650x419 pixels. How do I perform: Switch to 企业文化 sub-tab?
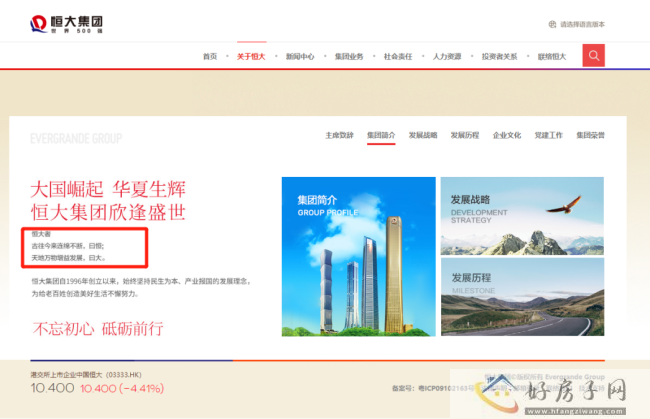tap(507, 135)
